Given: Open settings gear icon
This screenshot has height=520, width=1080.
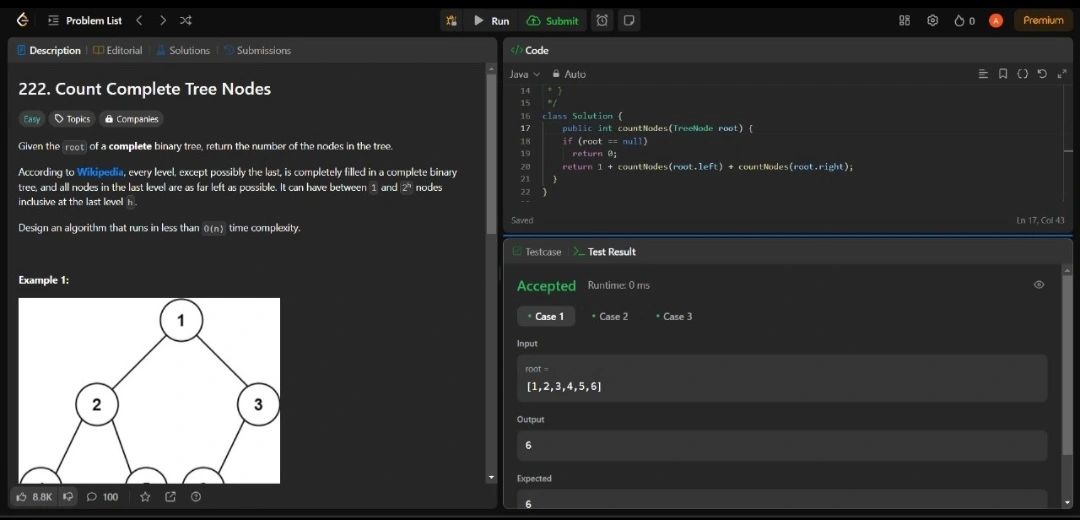Looking at the screenshot, I should tap(933, 21).
